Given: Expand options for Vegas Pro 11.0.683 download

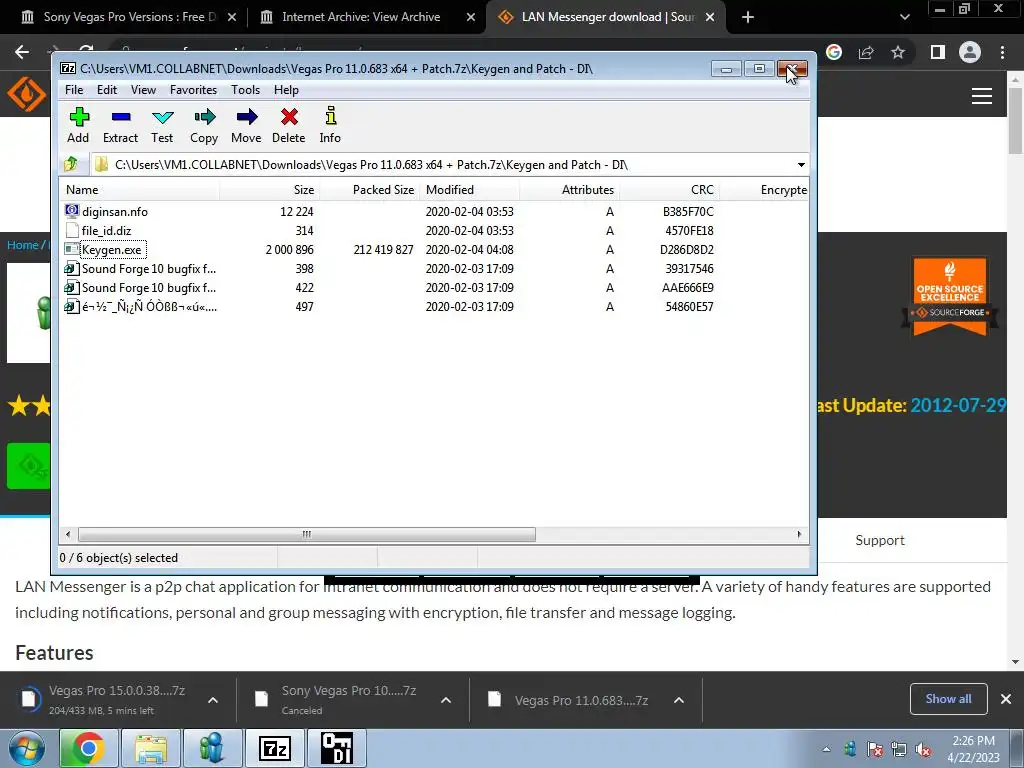Looking at the screenshot, I should click(x=679, y=700).
